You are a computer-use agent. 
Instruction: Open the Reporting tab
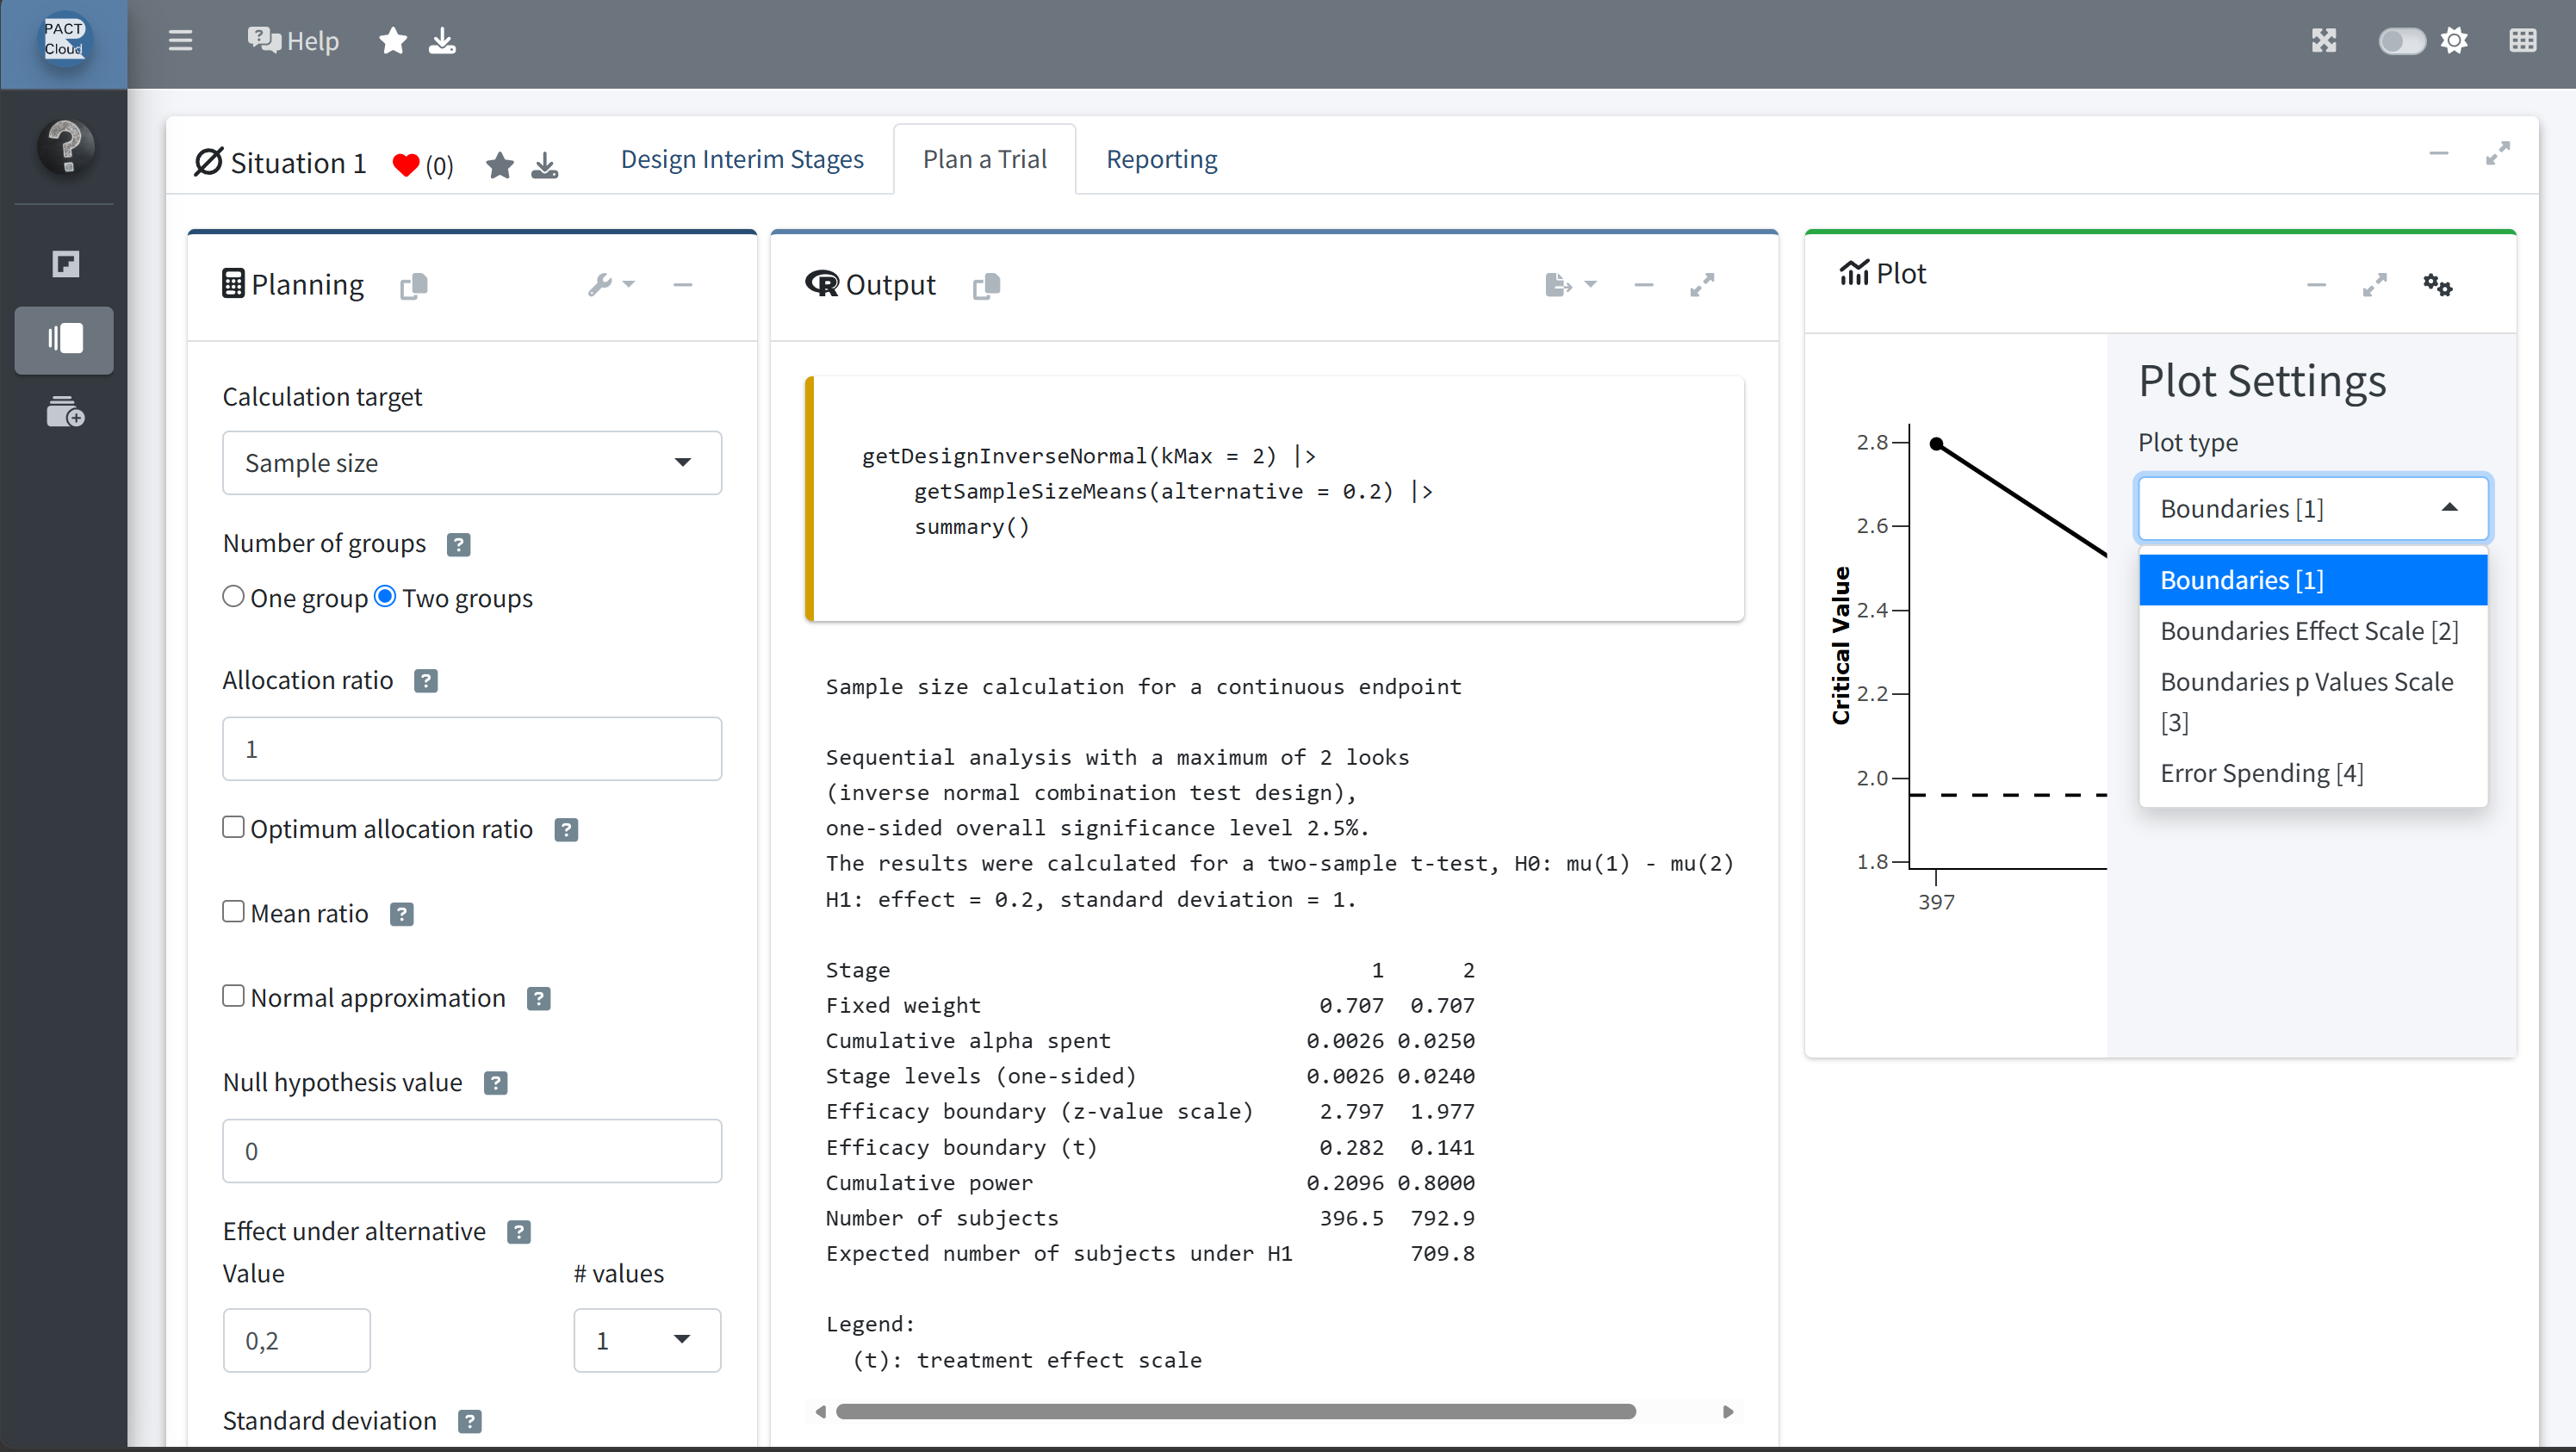pyautogui.click(x=1161, y=159)
